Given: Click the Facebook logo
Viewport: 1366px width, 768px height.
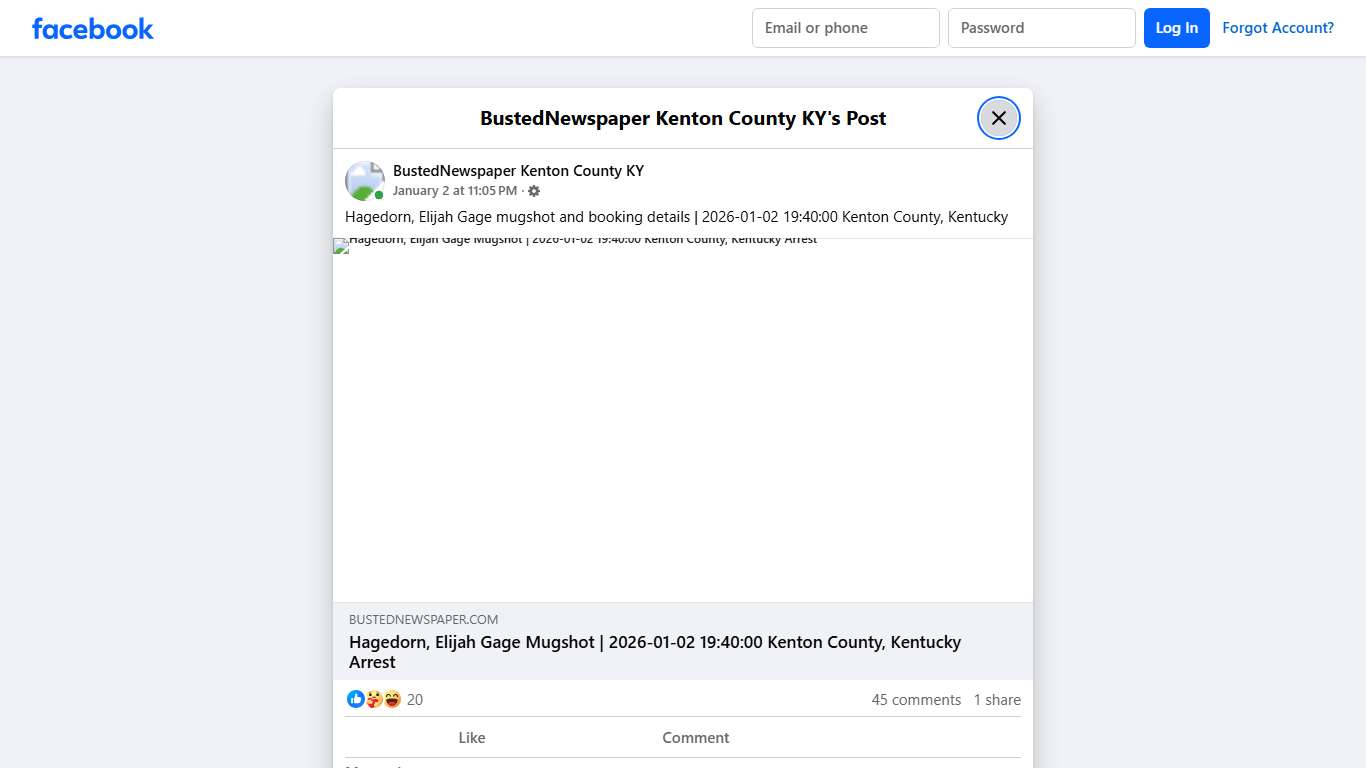Looking at the screenshot, I should tap(92, 28).
